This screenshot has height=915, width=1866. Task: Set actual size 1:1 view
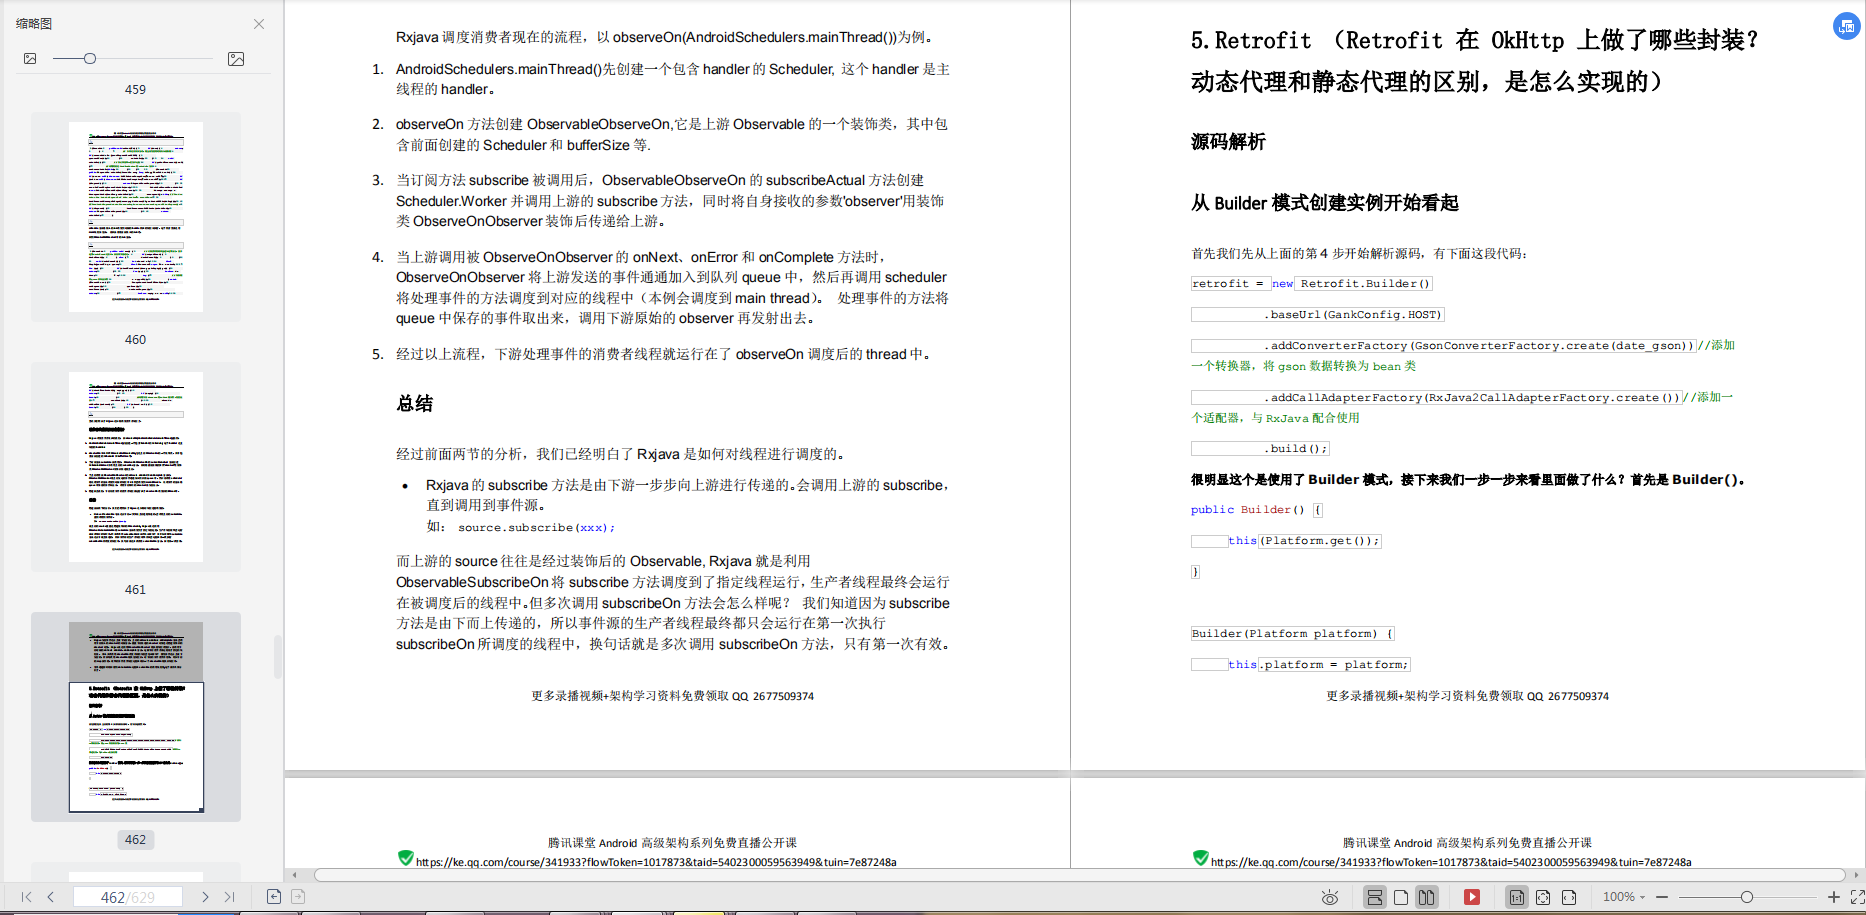[x=1517, y=897]
